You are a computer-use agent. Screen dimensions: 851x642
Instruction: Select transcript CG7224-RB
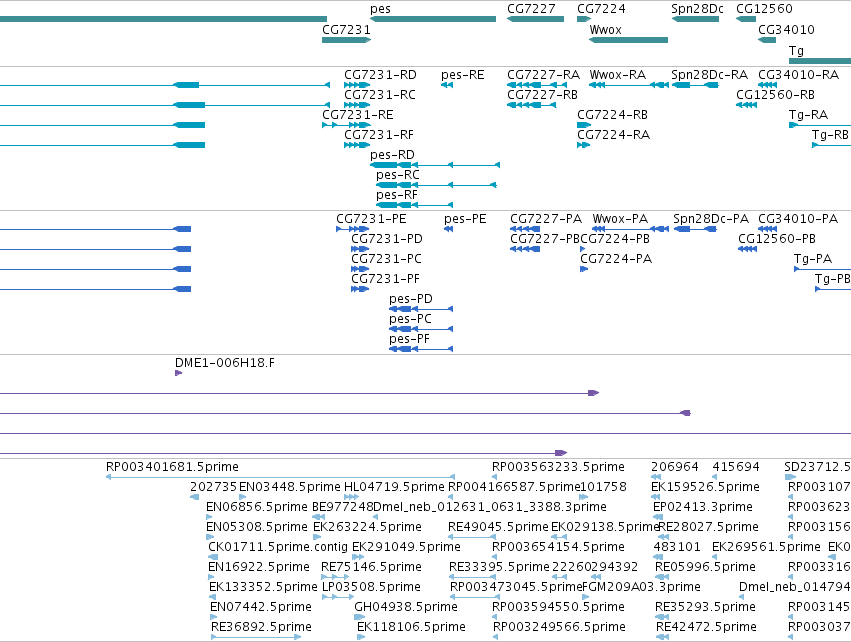[613, 115]
